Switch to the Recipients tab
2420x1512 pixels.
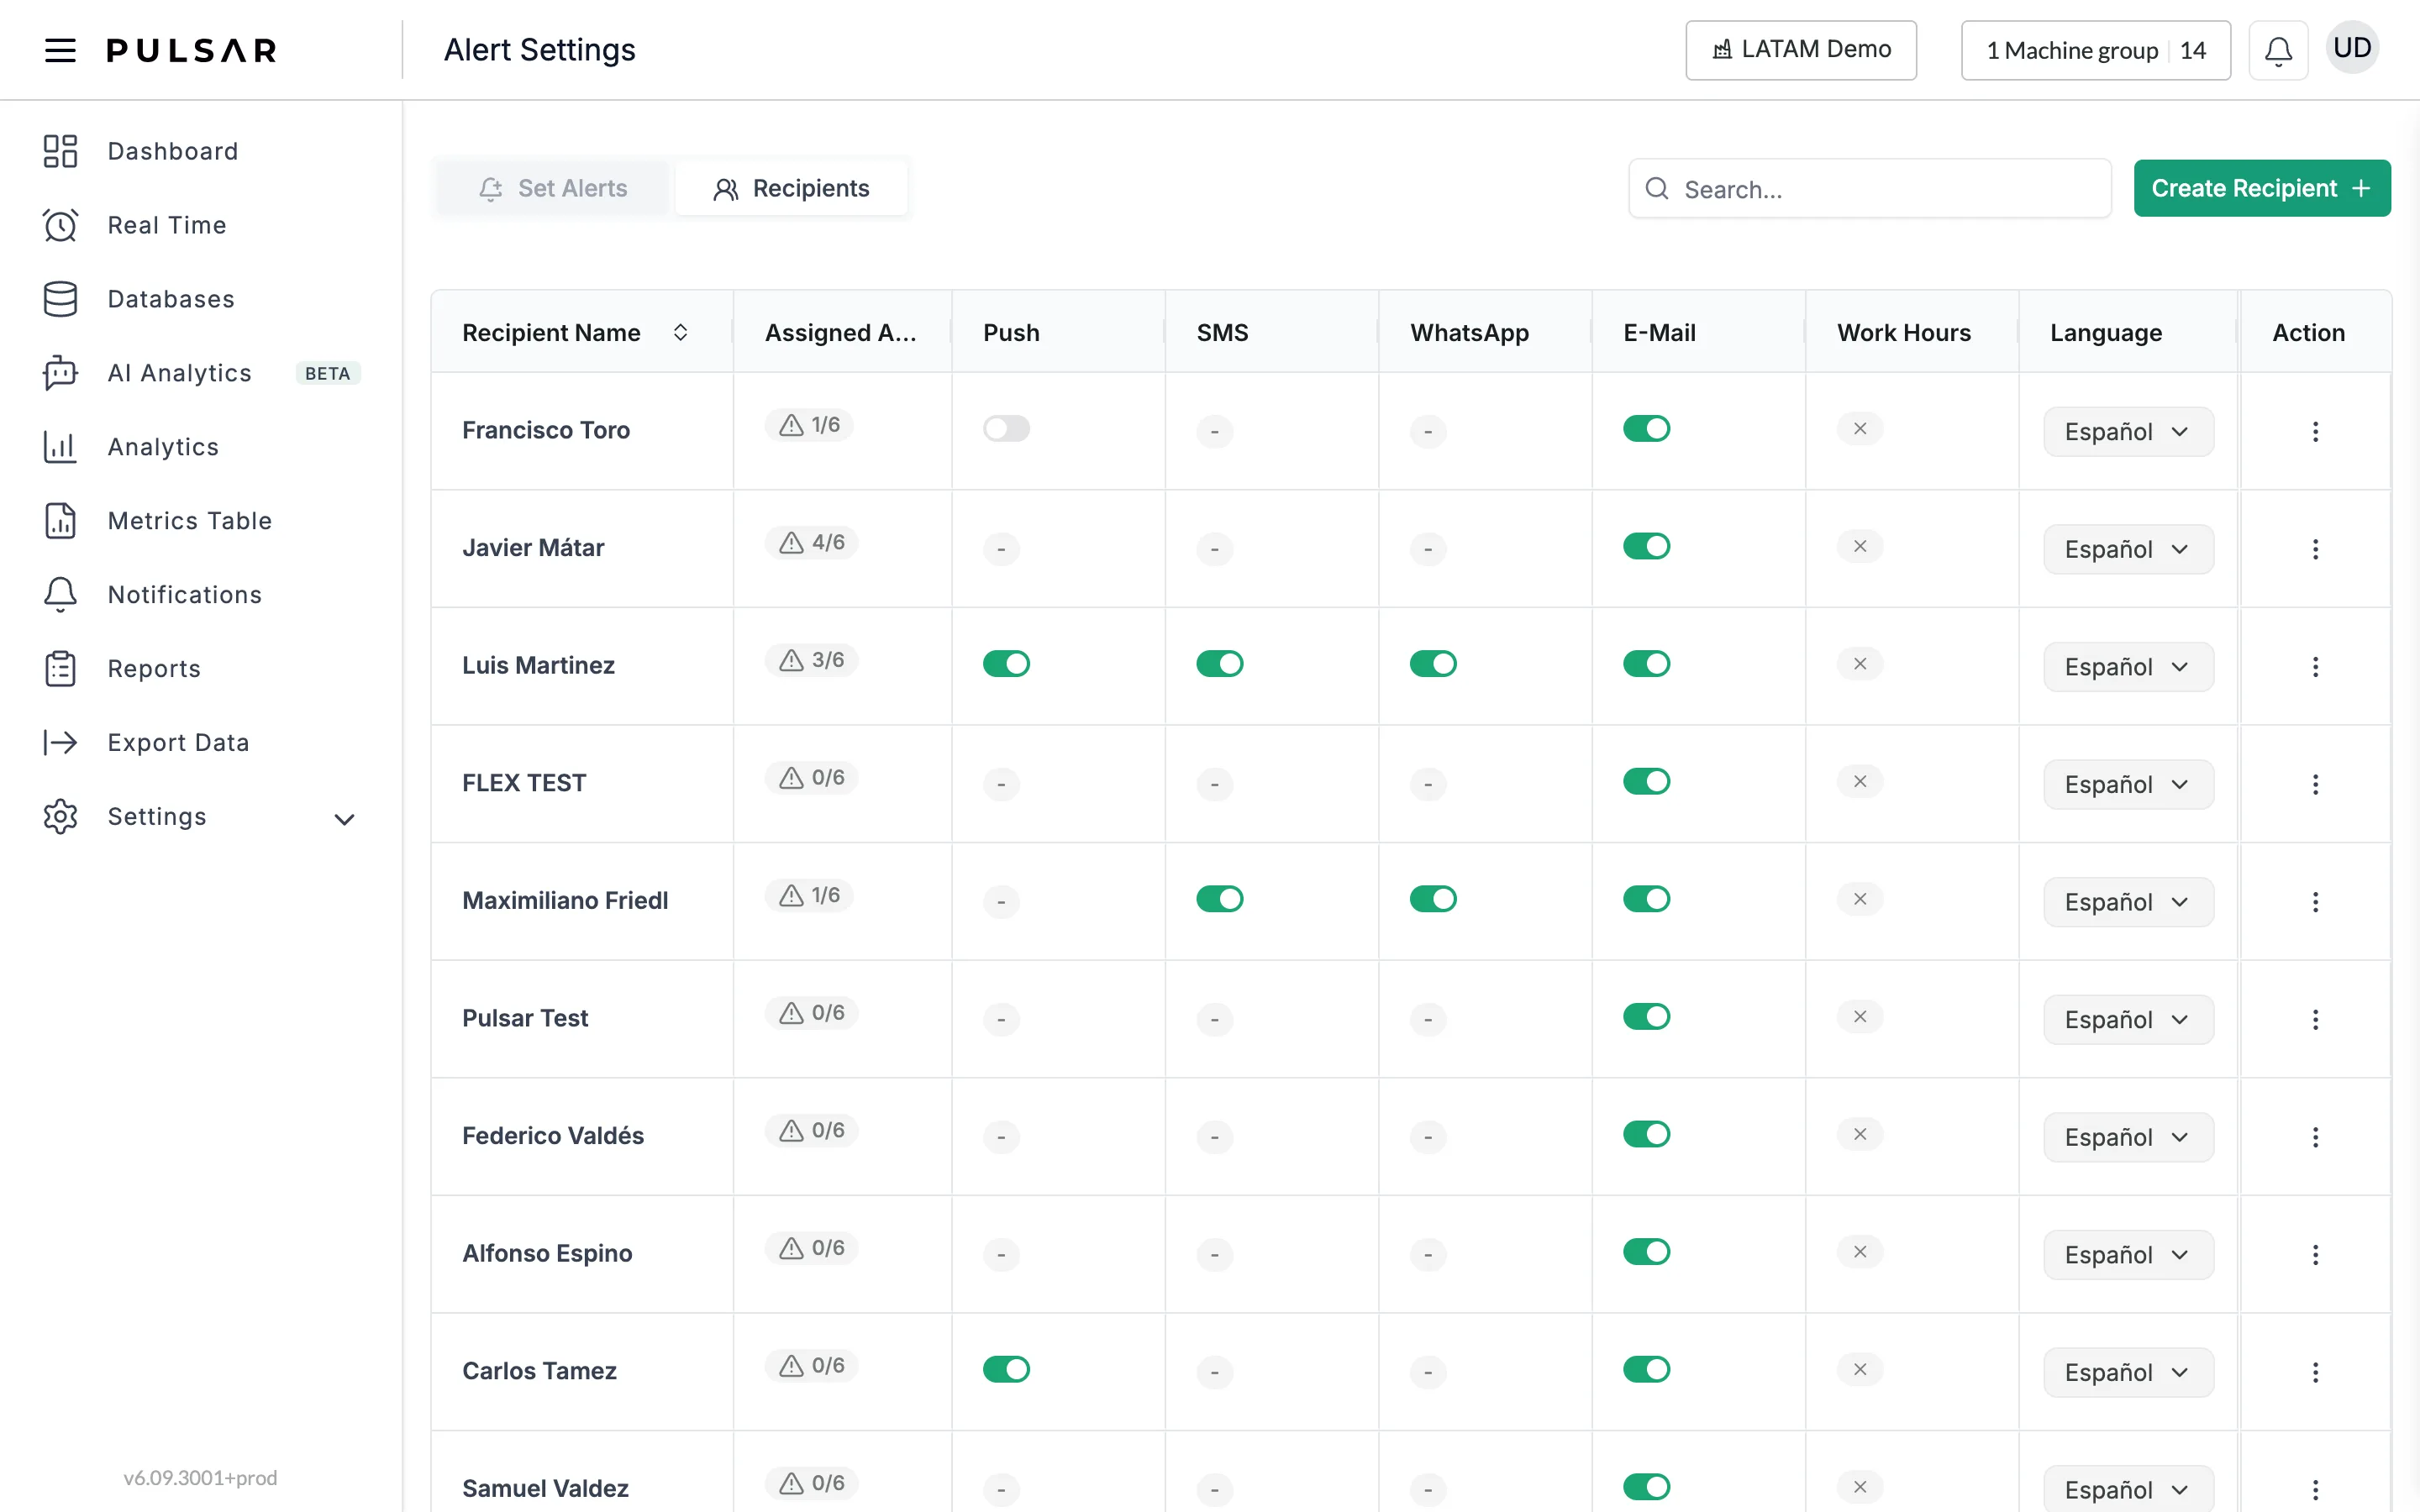pos(791,188)
